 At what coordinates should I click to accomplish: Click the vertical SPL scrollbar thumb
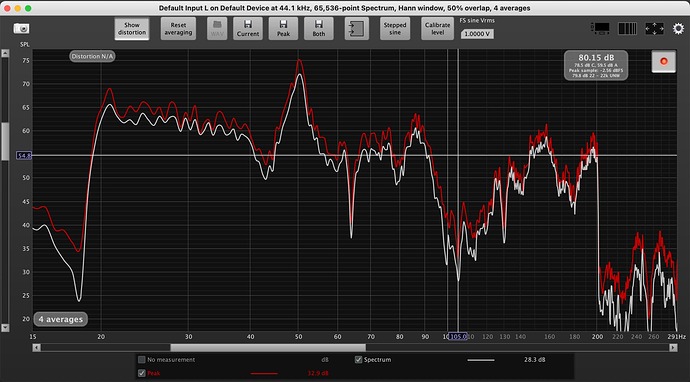pos(5,142)
